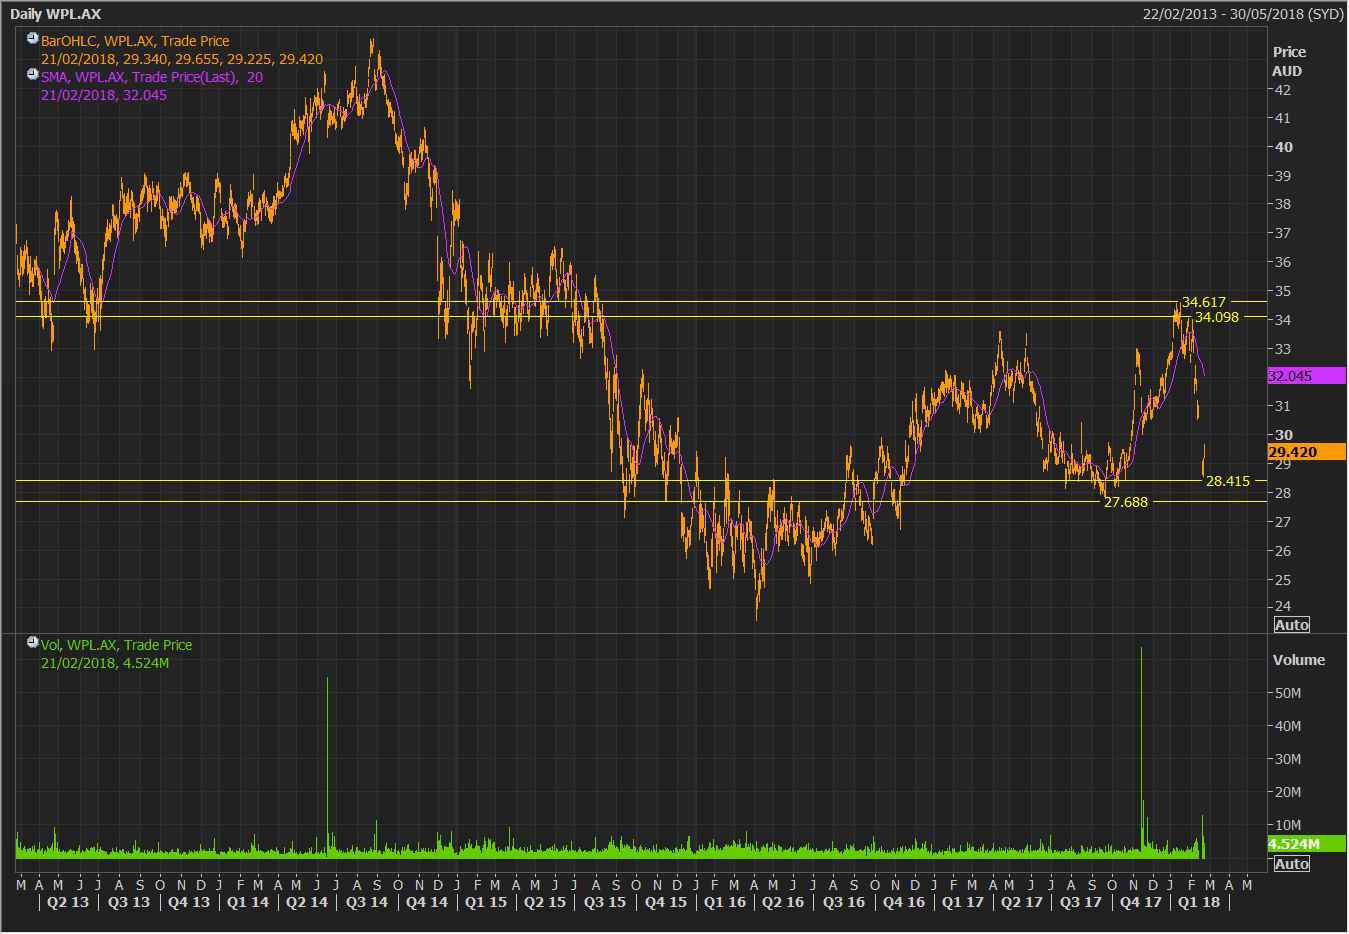Click the magenta 32.045 SMA value tag
Screen dimensions: 1349x934
(x=1306, y=376)
